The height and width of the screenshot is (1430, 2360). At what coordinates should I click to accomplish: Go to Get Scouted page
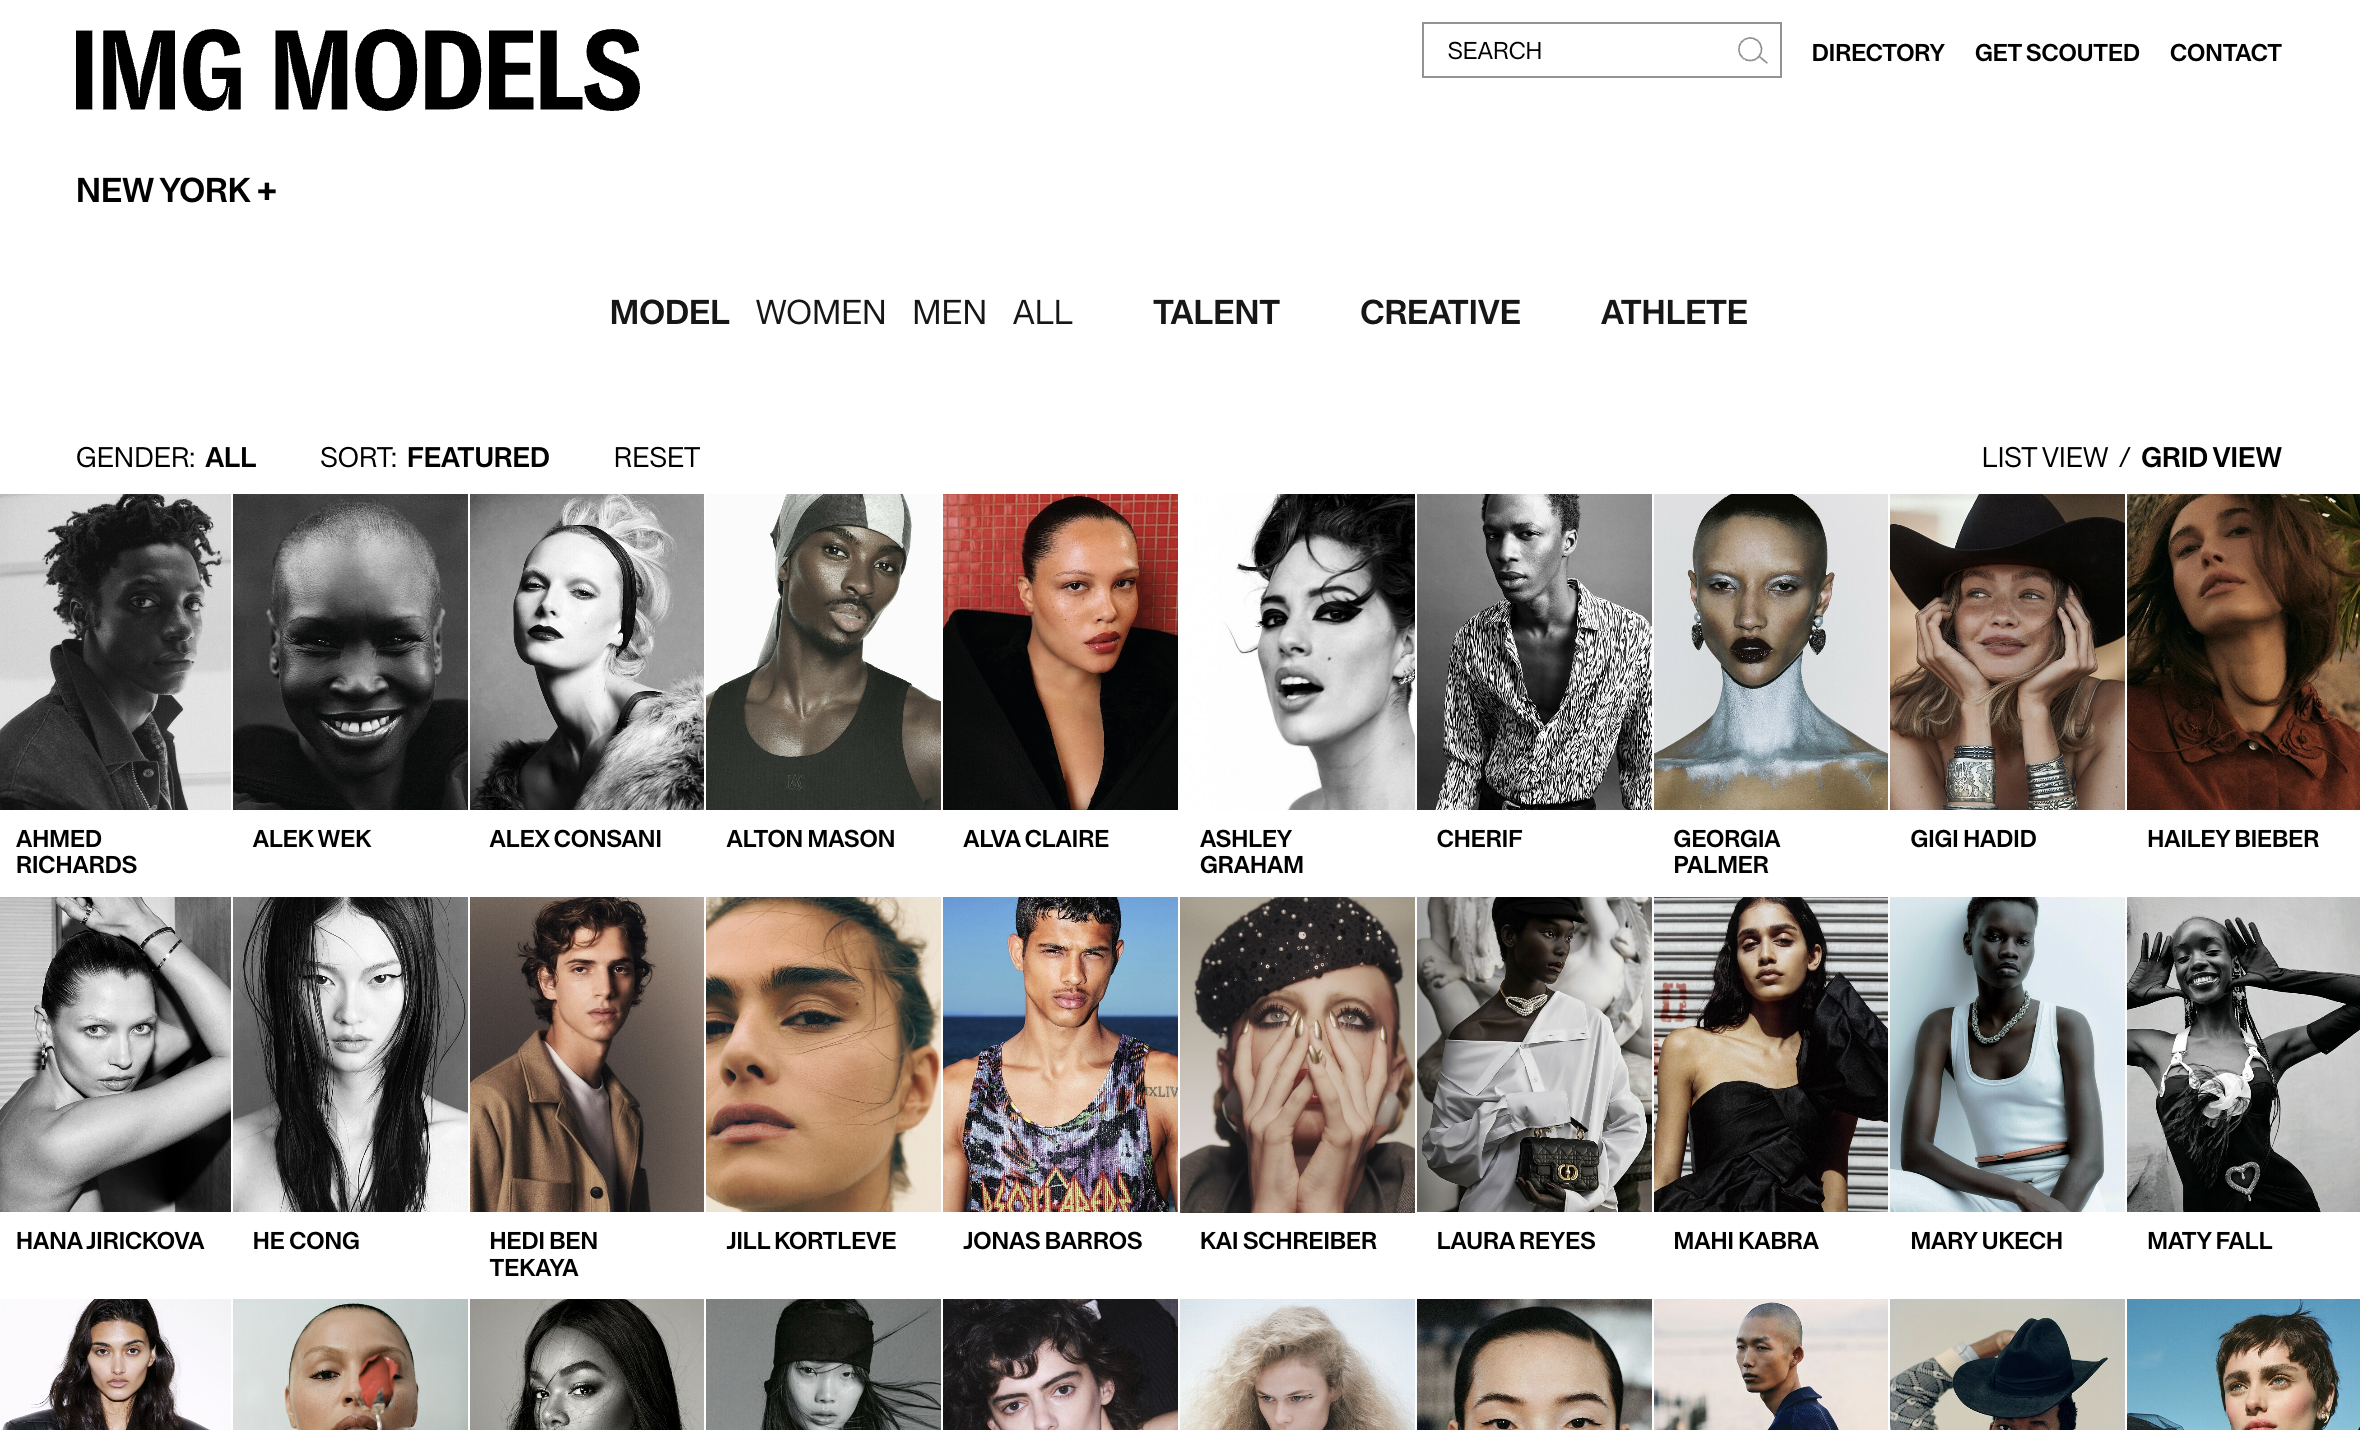[x=2056, y=53]
